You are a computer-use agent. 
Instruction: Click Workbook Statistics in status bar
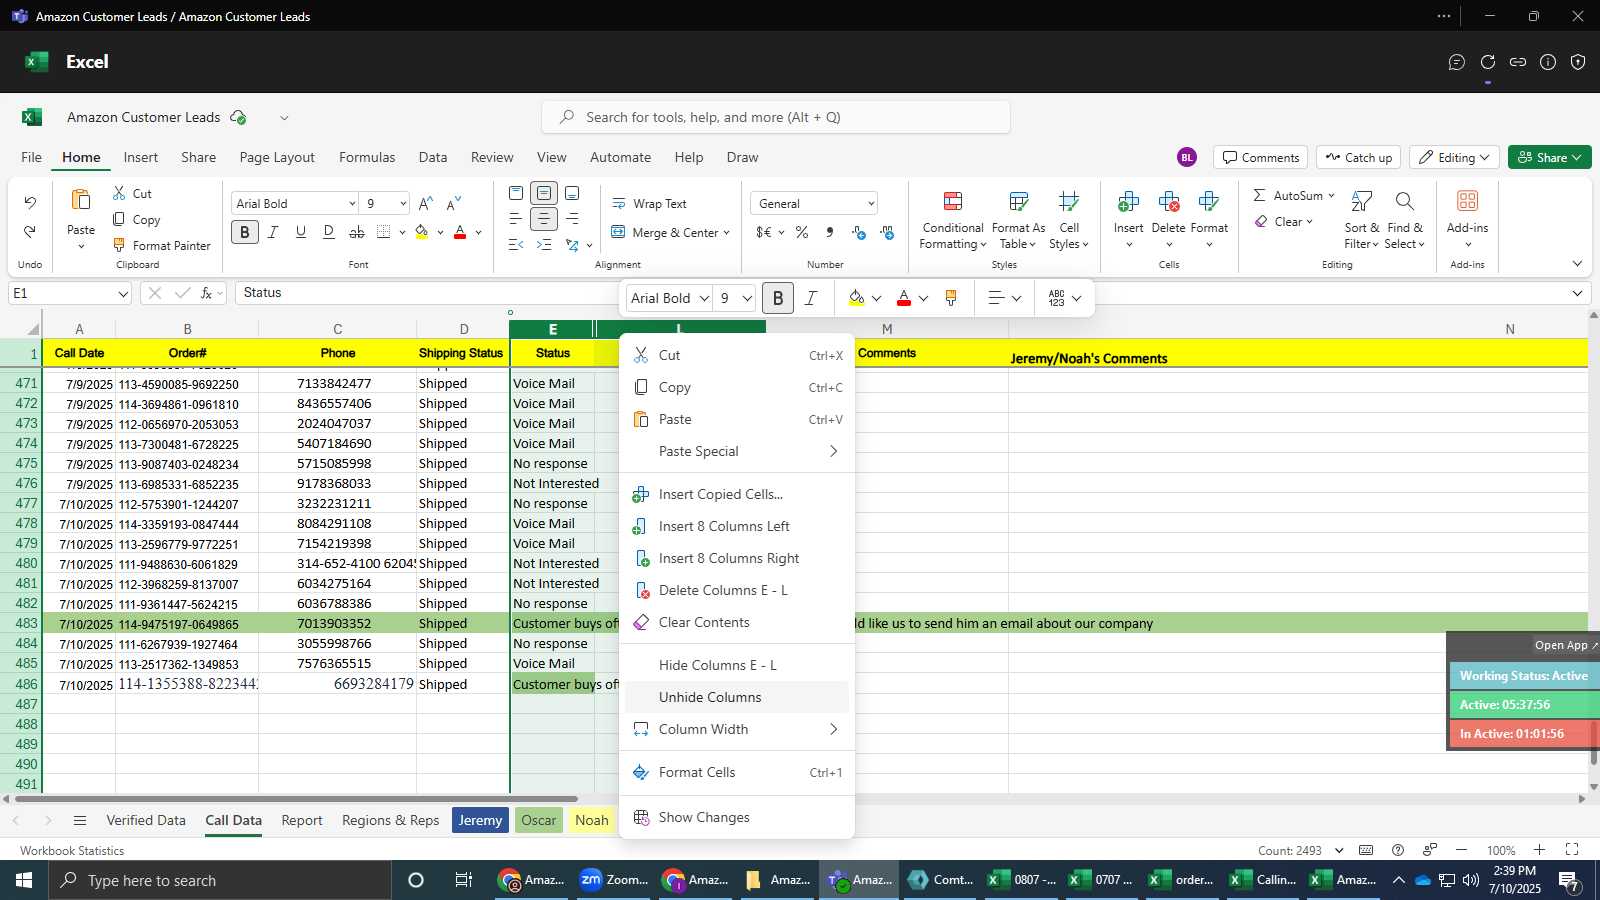point(72,851)
